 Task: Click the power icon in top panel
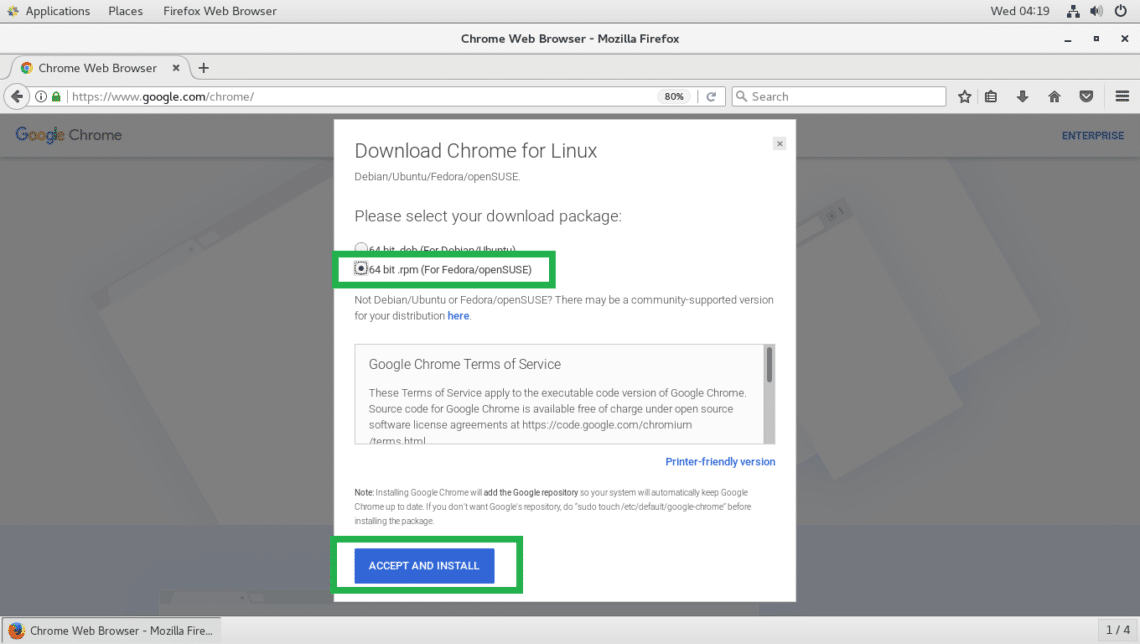pyautogui.click(x=1120, y=11)
